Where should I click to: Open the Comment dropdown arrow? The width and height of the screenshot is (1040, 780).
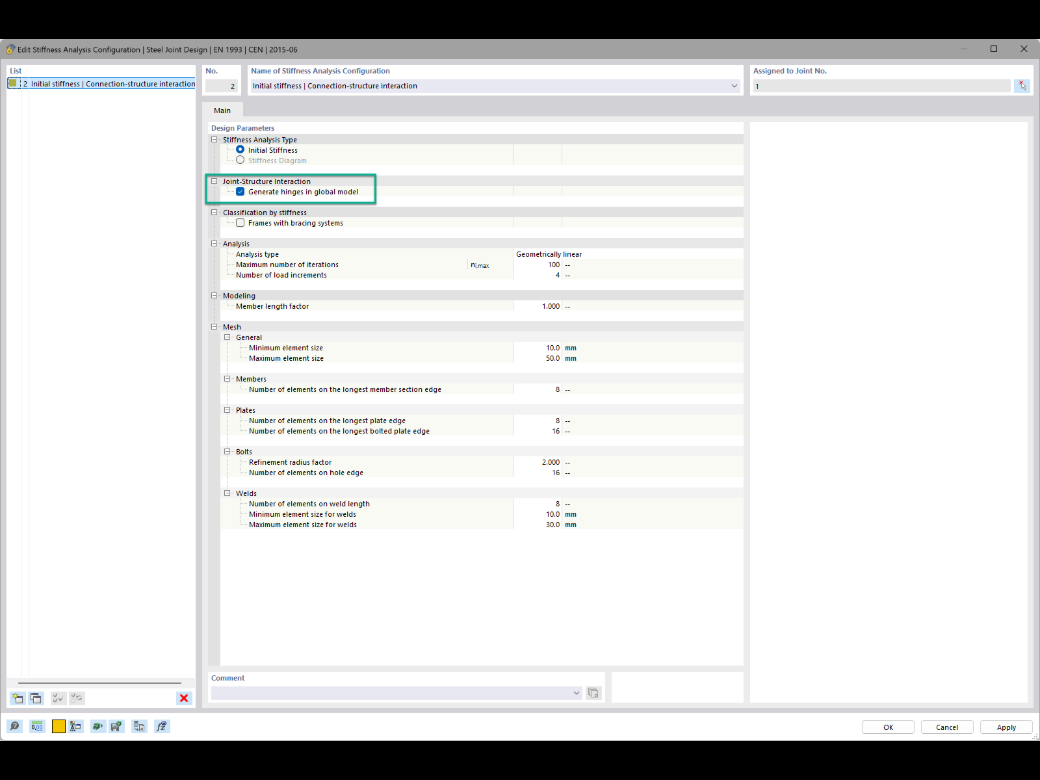pyautogui.click(x=576, y=692)
